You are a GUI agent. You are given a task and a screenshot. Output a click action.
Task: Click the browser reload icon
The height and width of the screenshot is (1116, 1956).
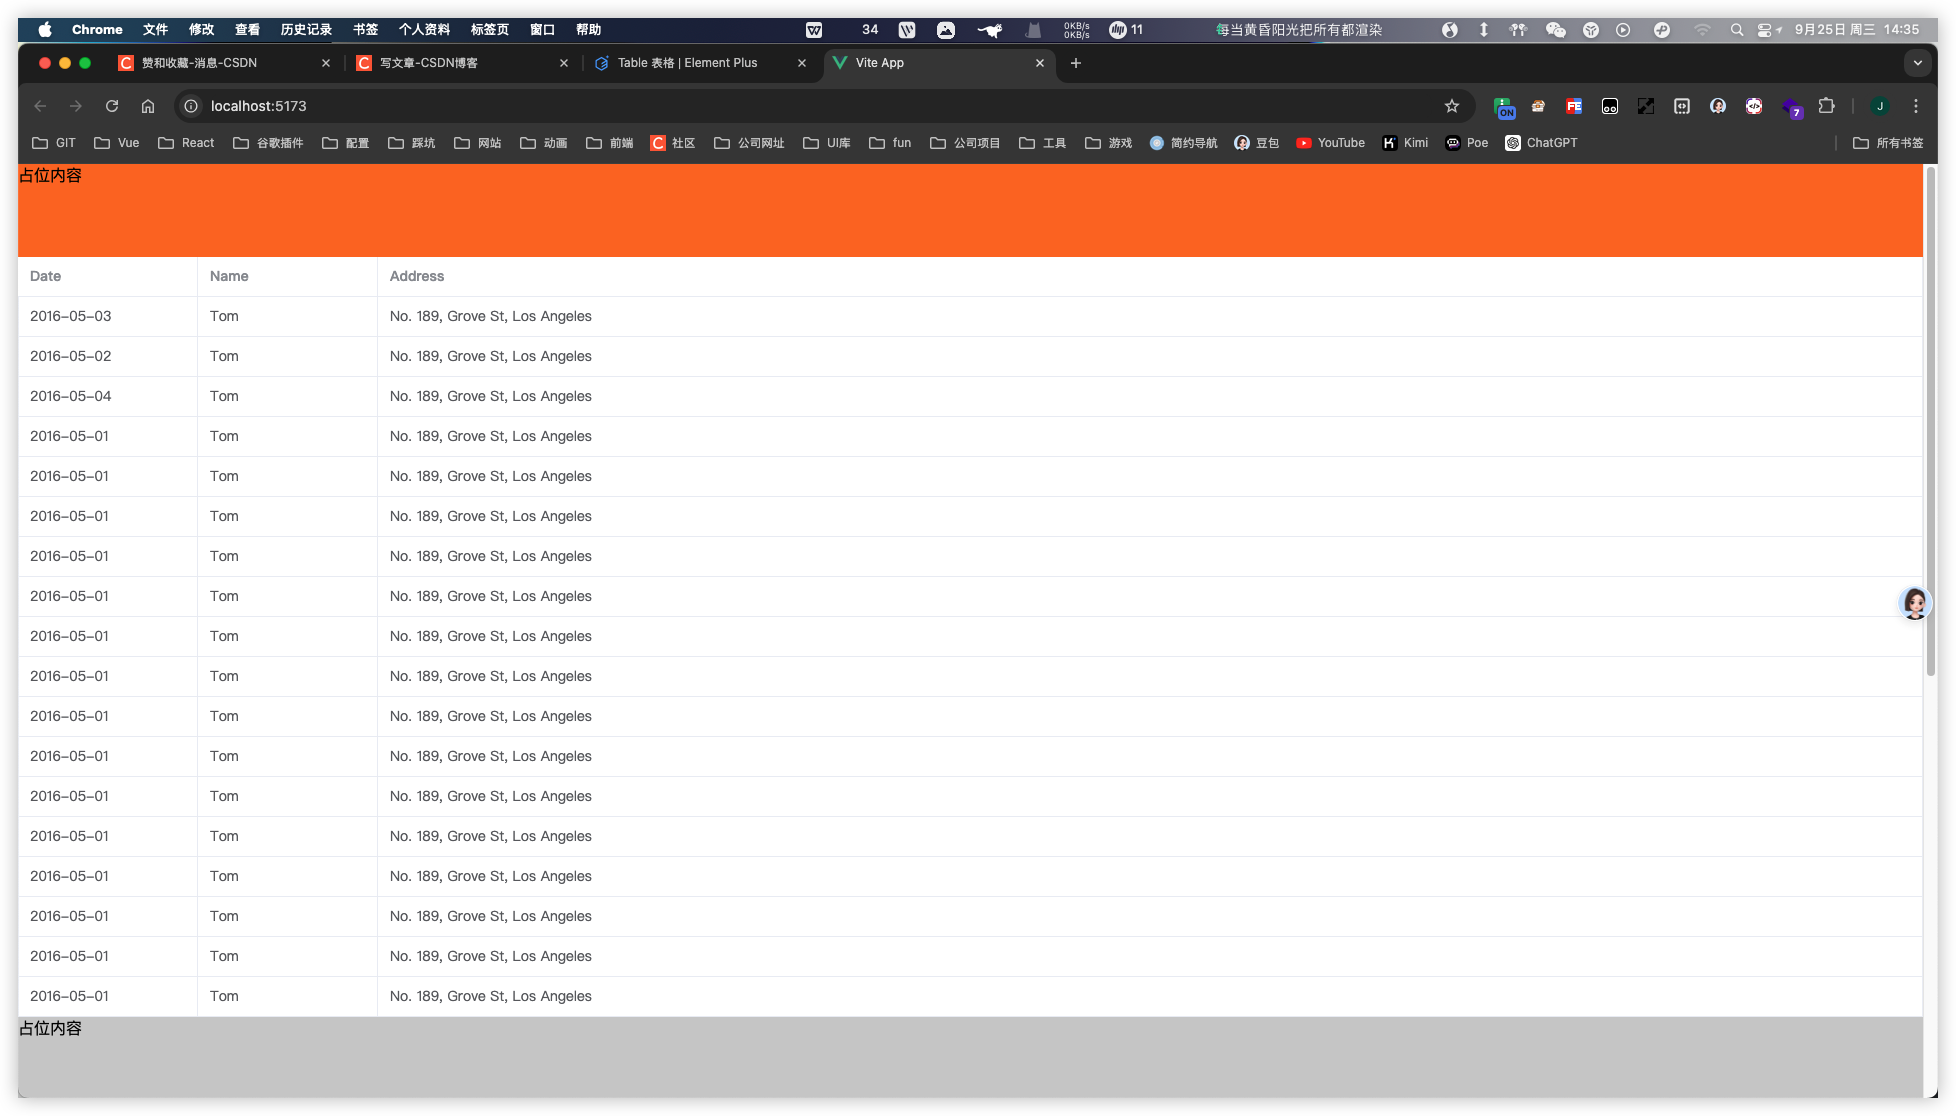click(112, 106)
